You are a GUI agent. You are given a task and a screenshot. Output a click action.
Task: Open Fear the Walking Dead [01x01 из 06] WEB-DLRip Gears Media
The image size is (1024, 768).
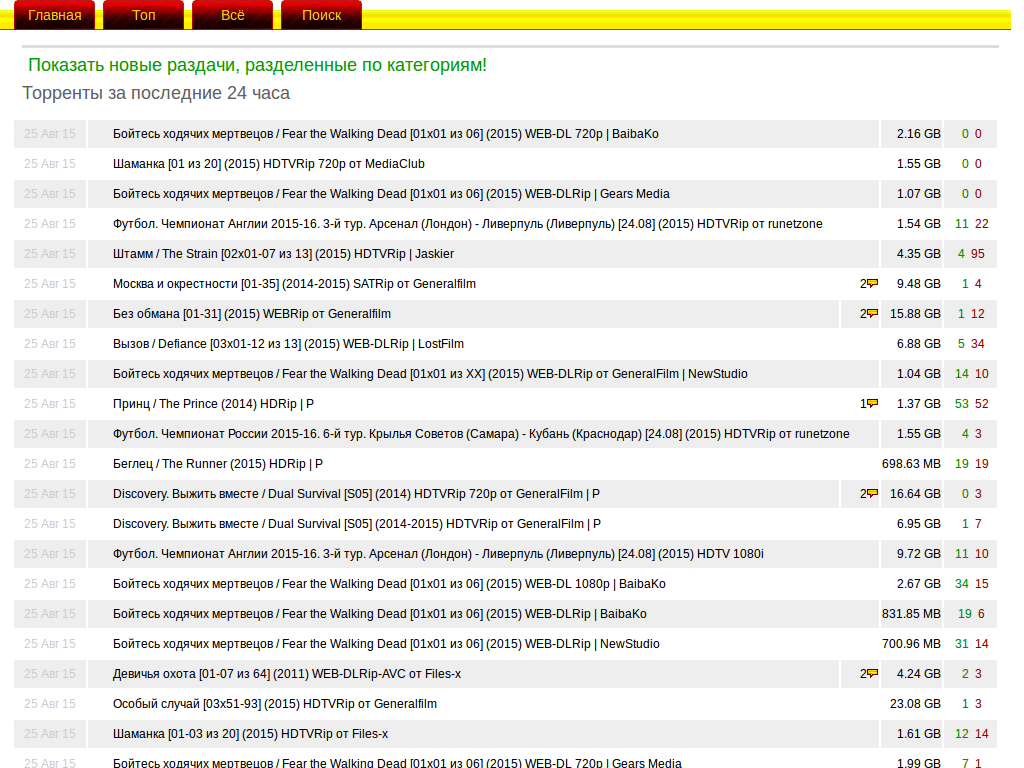coord(391,194)
